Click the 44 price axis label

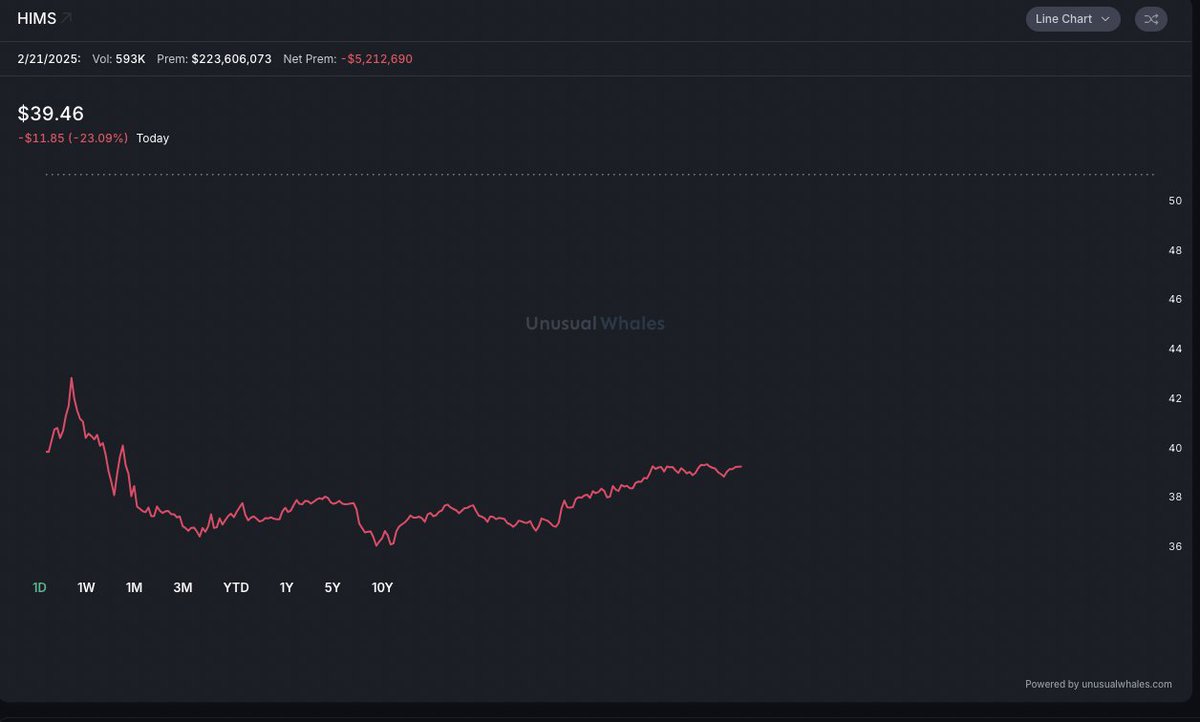(1175, 349)
